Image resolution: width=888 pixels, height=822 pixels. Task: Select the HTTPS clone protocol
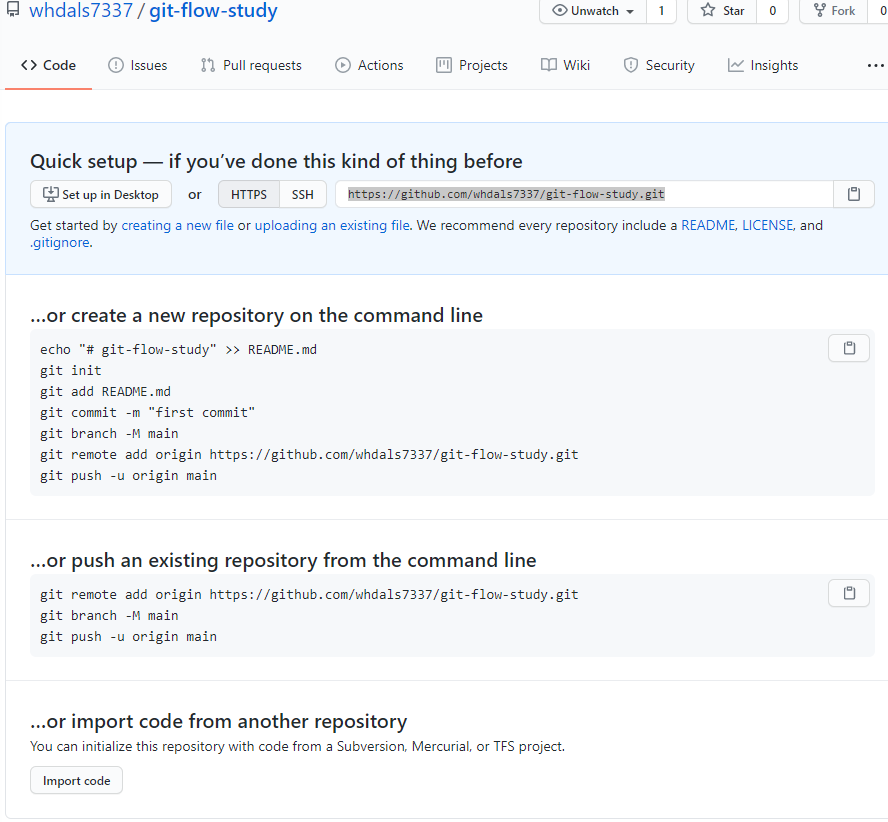(249, 194)
